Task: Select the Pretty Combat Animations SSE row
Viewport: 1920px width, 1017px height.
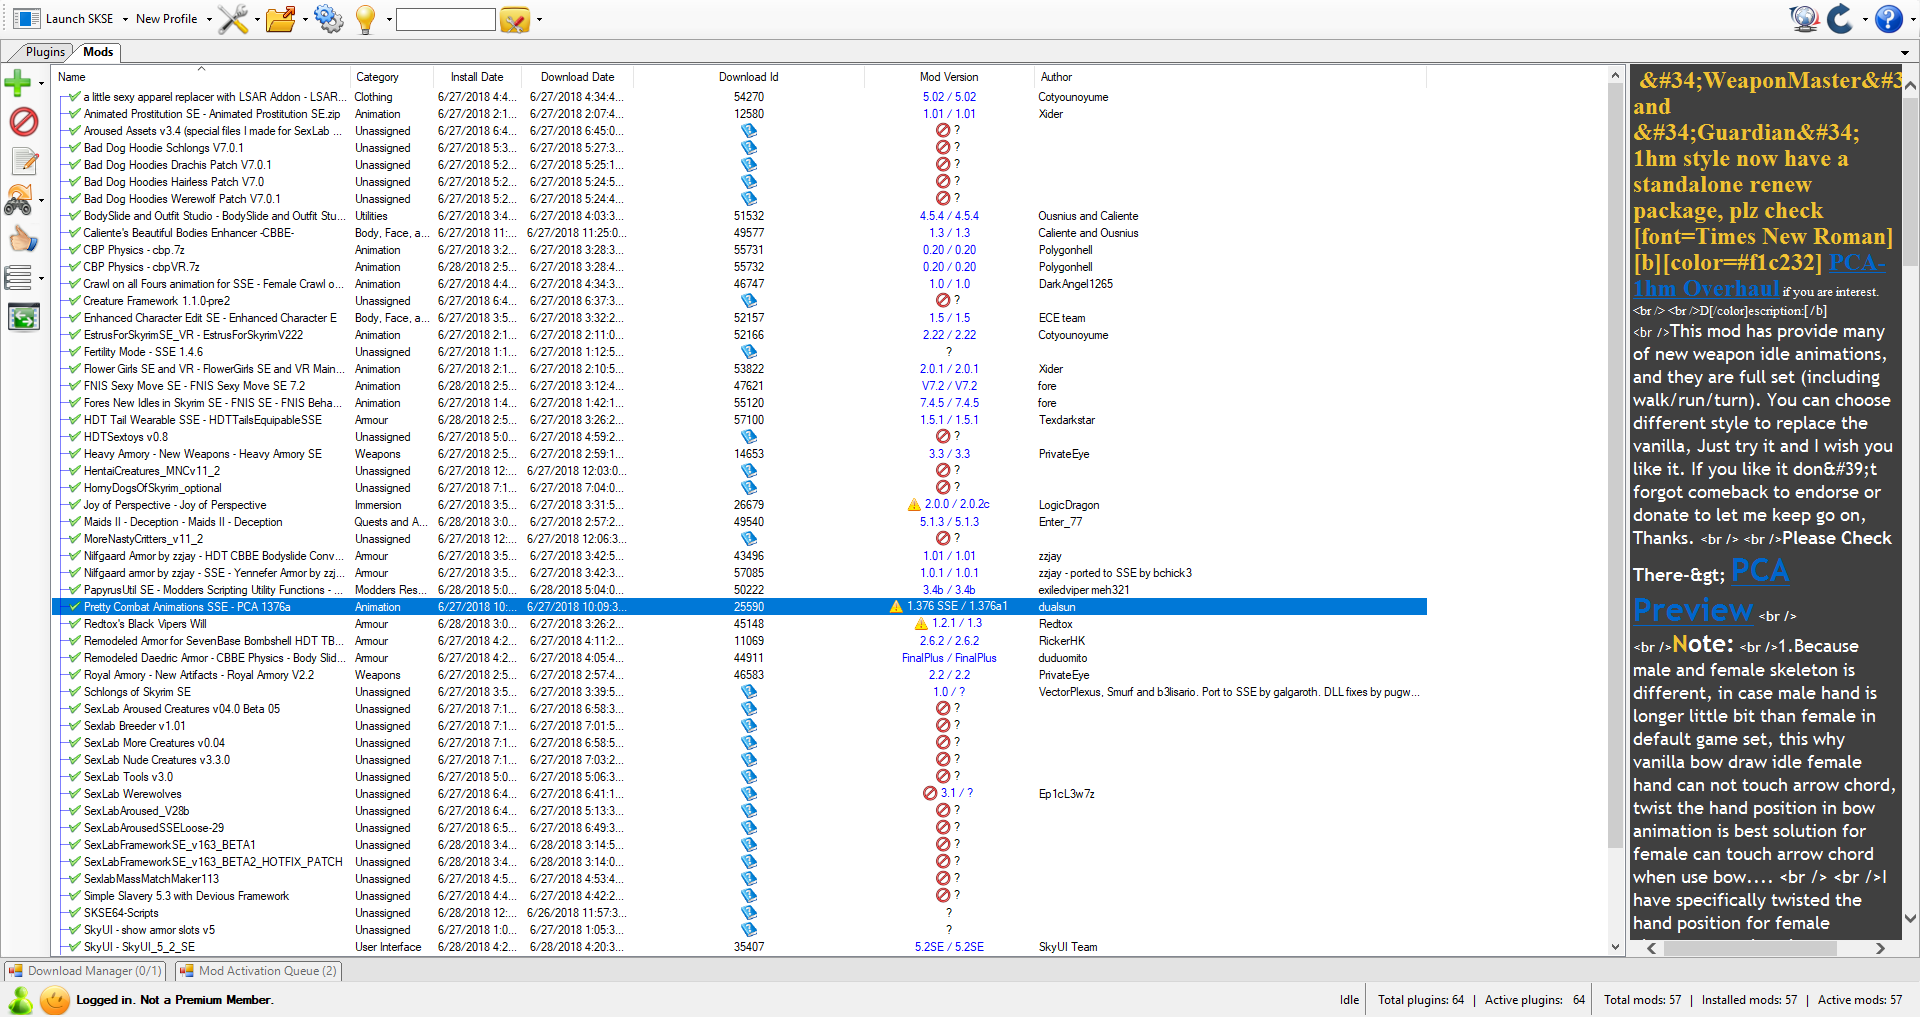Action: 739,607
